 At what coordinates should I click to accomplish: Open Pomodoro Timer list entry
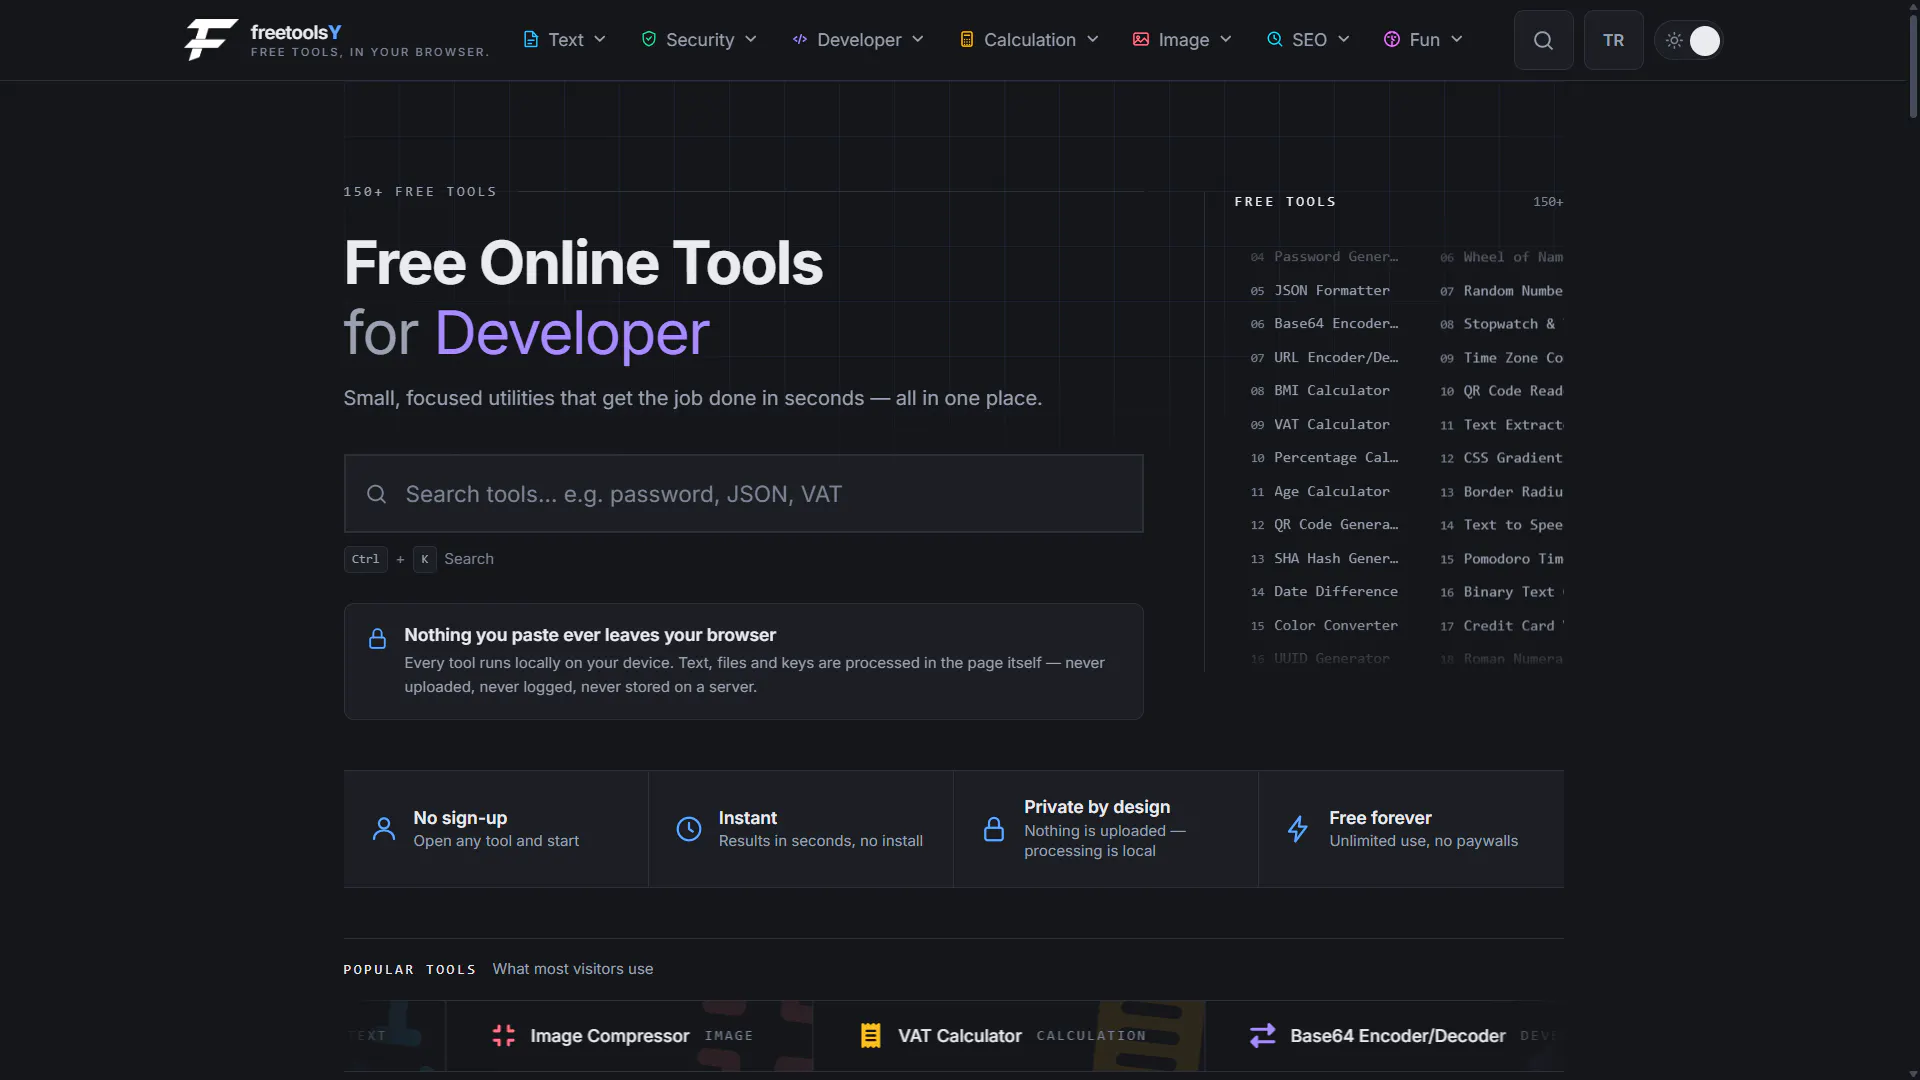click(x=1502, y=559)
